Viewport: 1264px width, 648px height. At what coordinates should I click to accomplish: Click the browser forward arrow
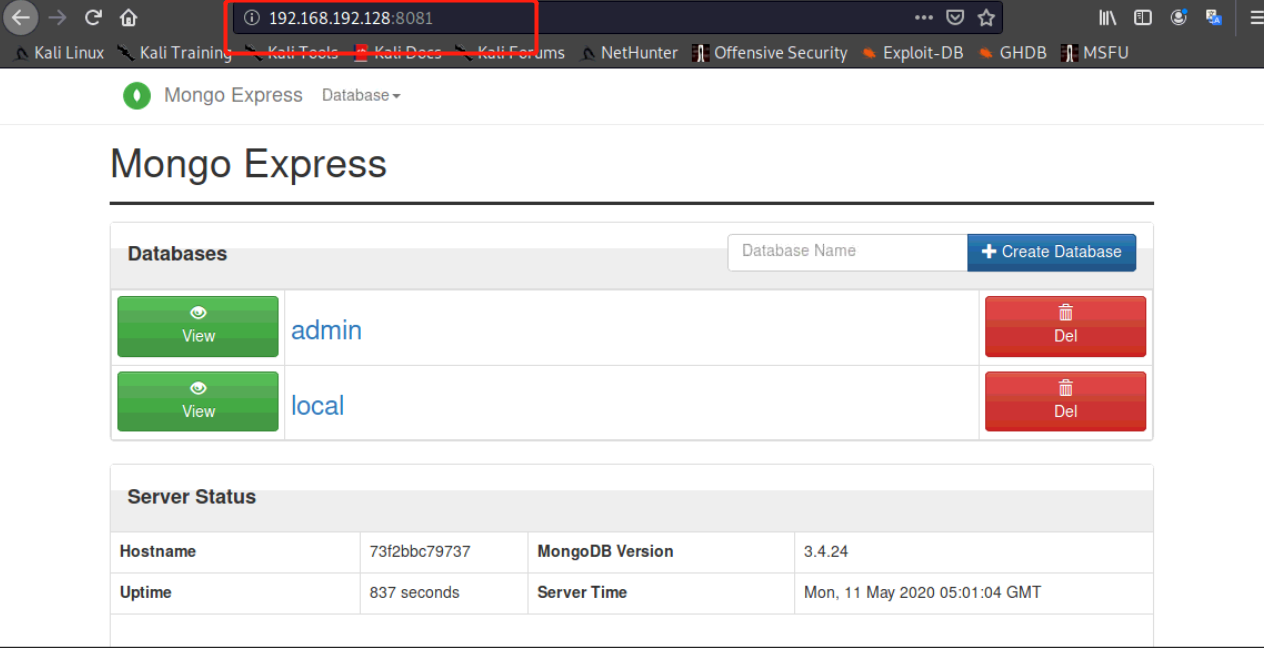click(58, 17)
